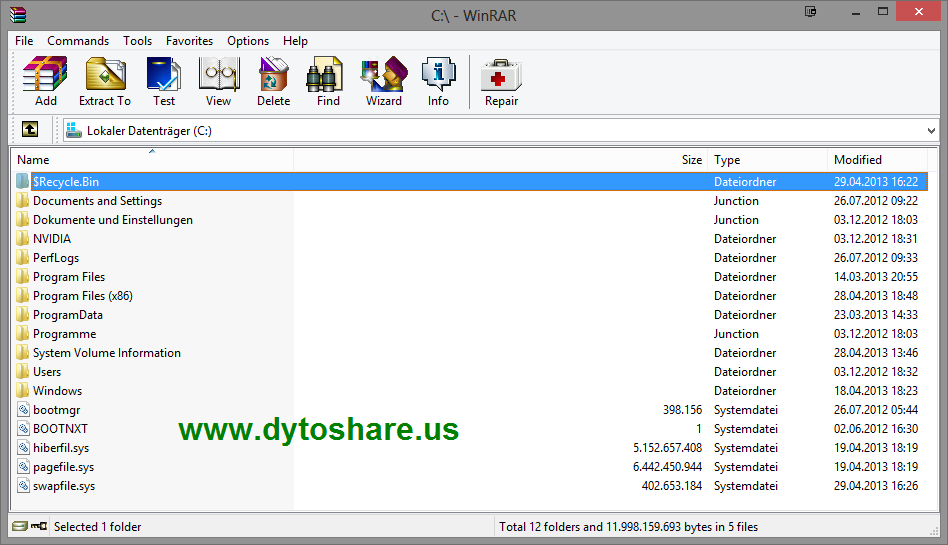Sort the list by Size column

click(501, 160)
